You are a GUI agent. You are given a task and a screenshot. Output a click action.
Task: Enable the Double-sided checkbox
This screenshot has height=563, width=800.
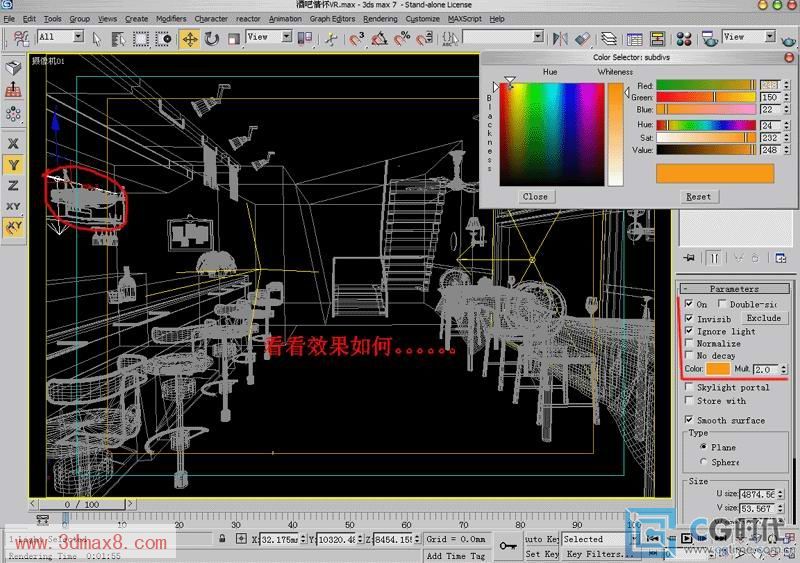pos(722,304)
